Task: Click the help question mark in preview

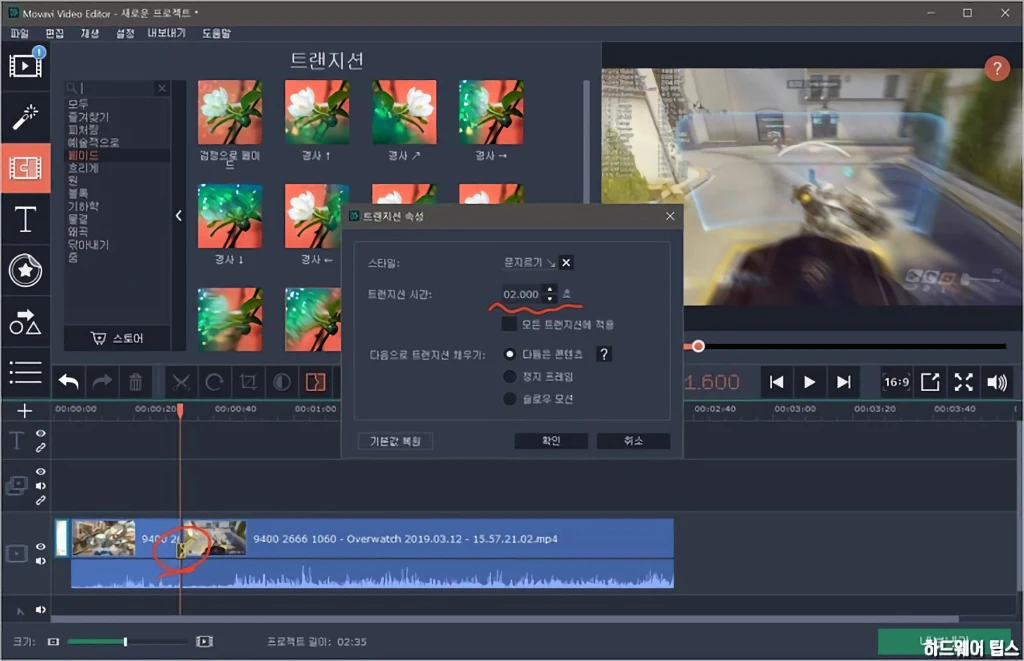Action: point(997,68)
